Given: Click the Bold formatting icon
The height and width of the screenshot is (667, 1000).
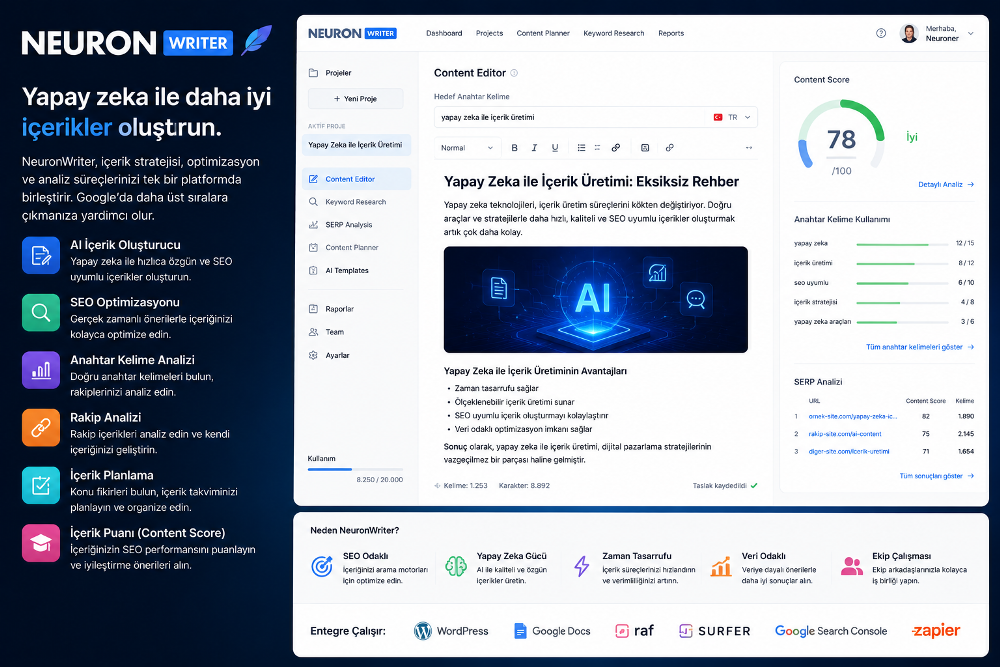Looking at the screenshot, I should point(514,147).
